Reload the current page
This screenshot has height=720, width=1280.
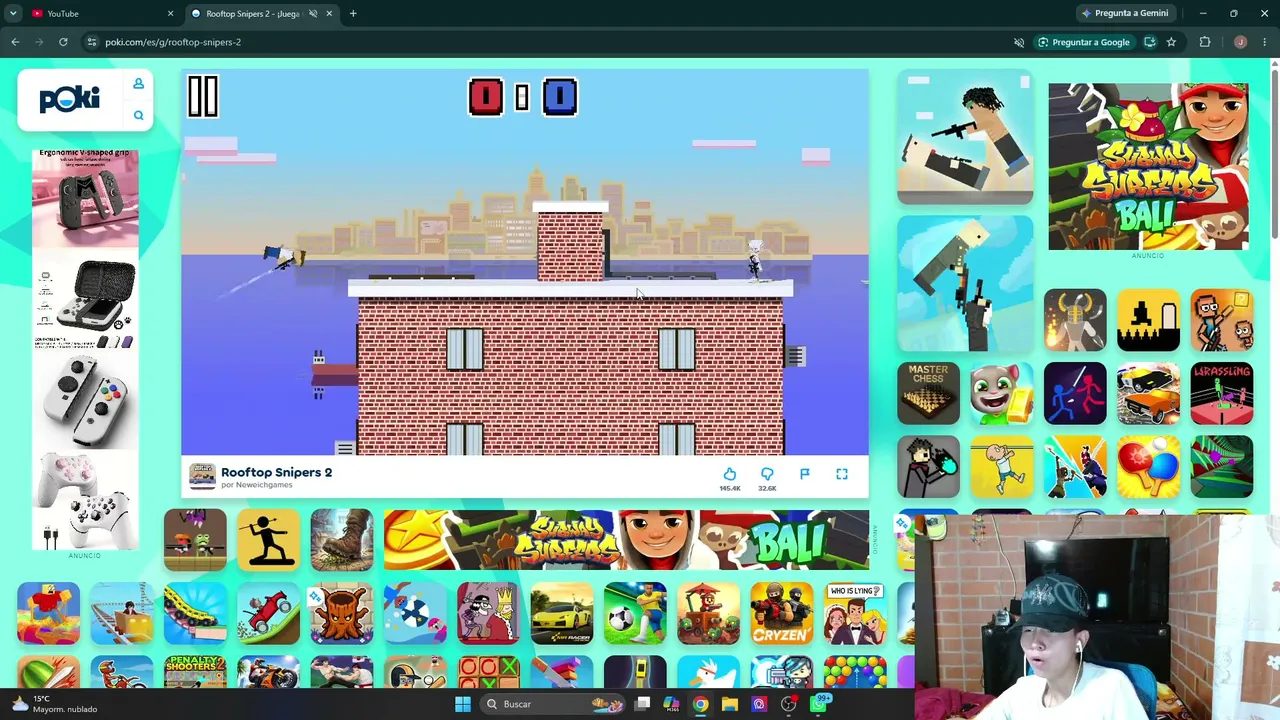click(63, 42)
